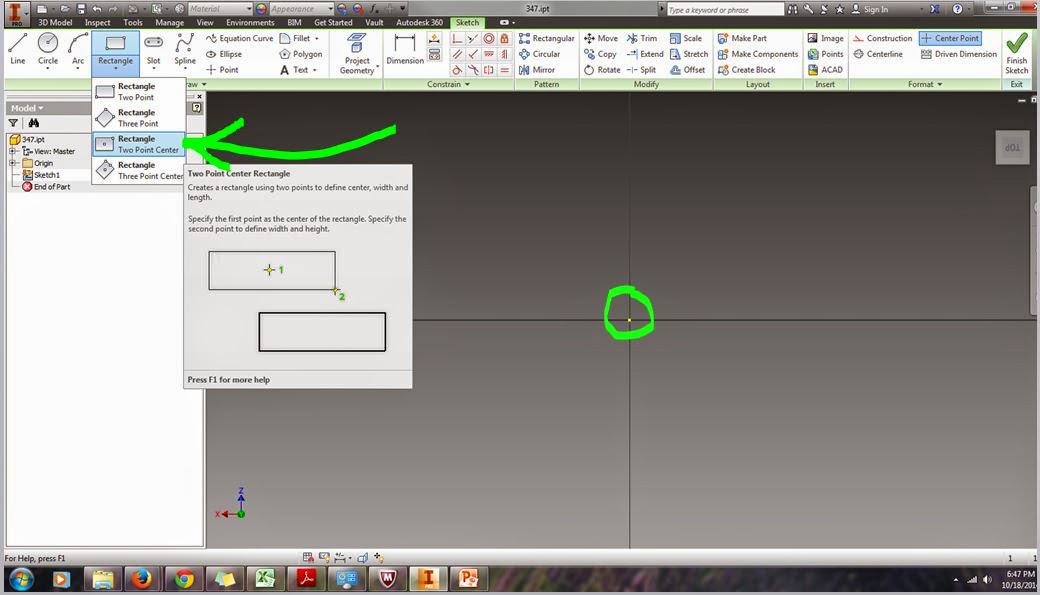Open the 3D Model ribbon tab
Image resolution: width=1040 pixels, height=595 pixels.
54,23
